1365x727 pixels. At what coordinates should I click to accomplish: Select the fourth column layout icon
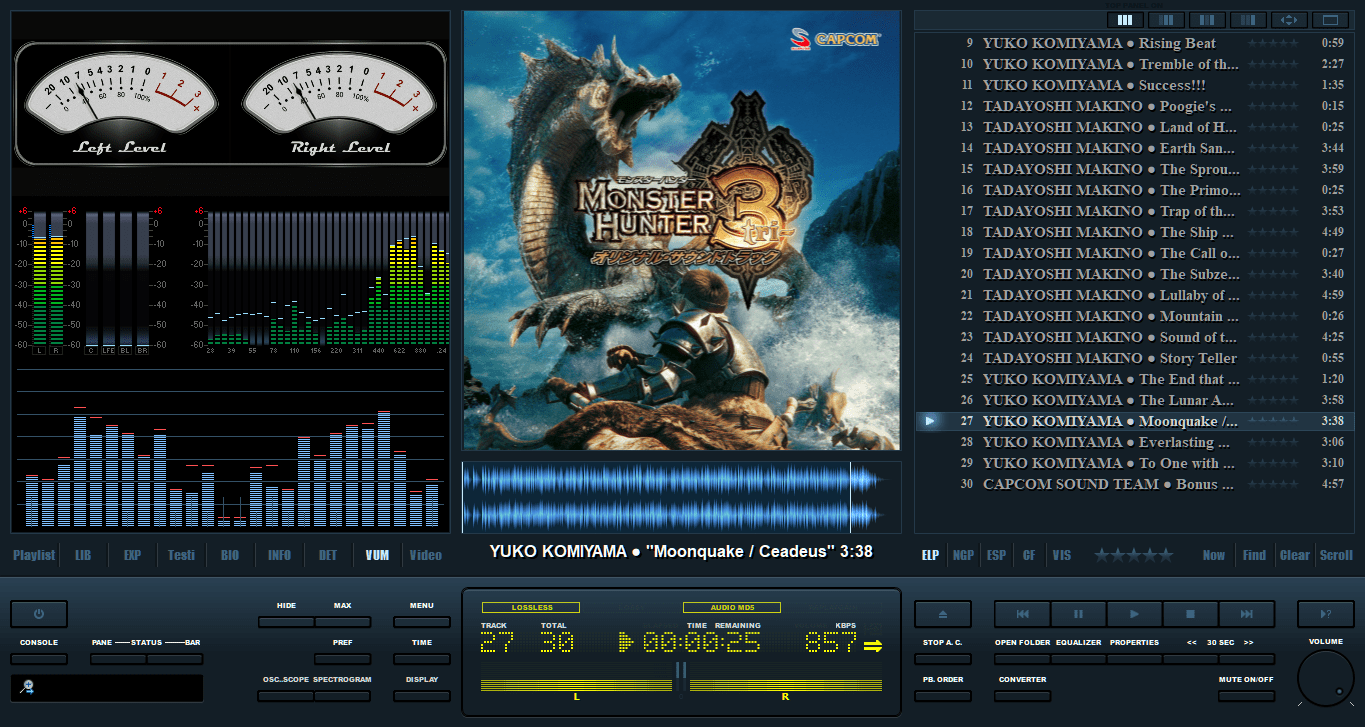(1248, 19)
